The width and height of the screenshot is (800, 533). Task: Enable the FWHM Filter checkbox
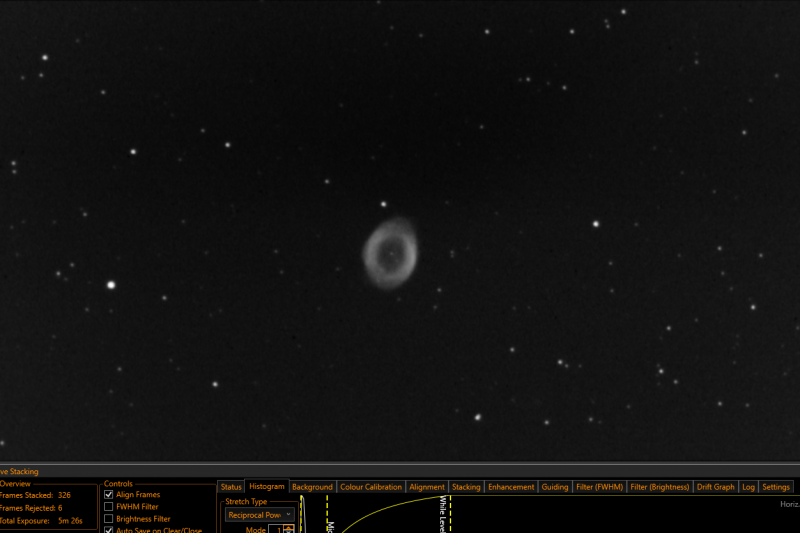click(108, 506)
